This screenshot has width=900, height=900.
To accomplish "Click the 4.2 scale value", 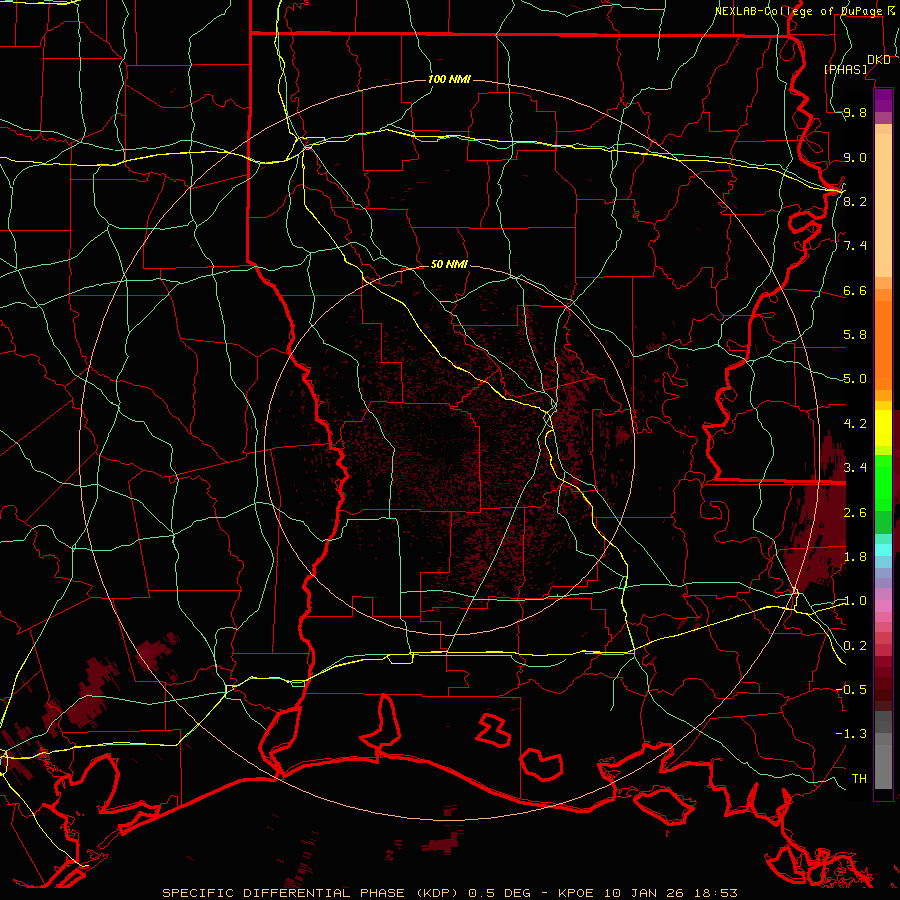I will click(855, 424).
